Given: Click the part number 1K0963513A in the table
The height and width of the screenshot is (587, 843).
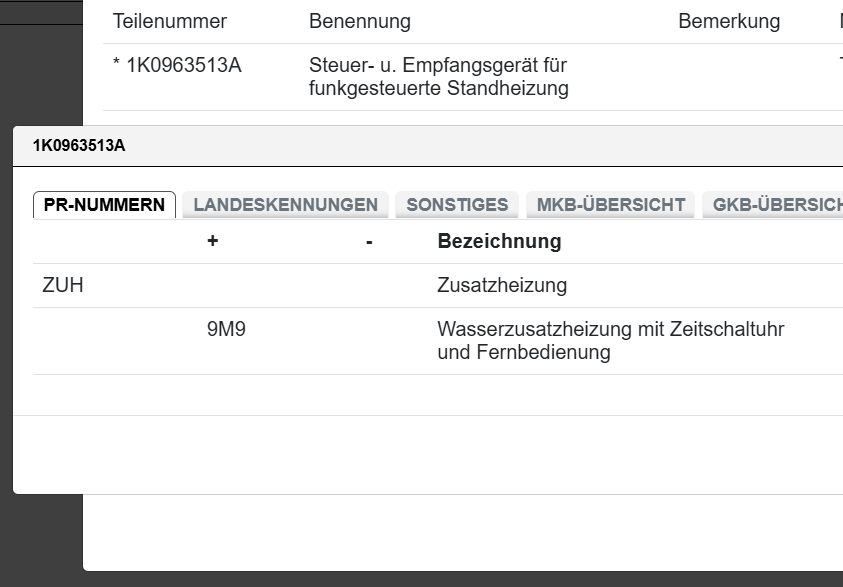Looking at the screenshot, I should (x=182, y=66).
